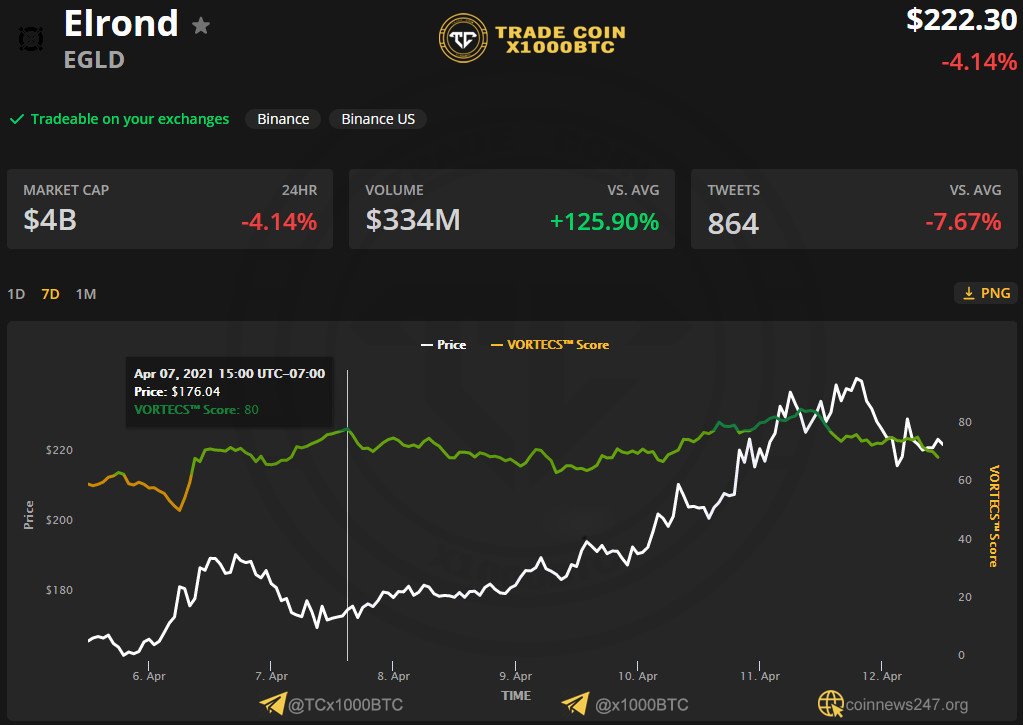Toggle the VORTECS Score legend series
The width and height of the screenshot is (1023, 725).
[x=550, y=345]
